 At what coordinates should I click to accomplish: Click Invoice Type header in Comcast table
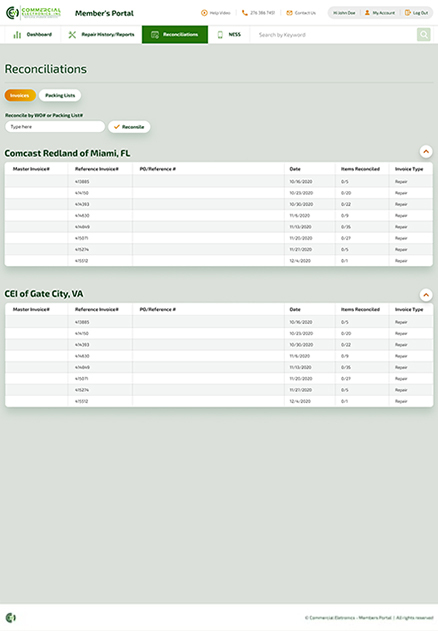click(x=409, y=169)
